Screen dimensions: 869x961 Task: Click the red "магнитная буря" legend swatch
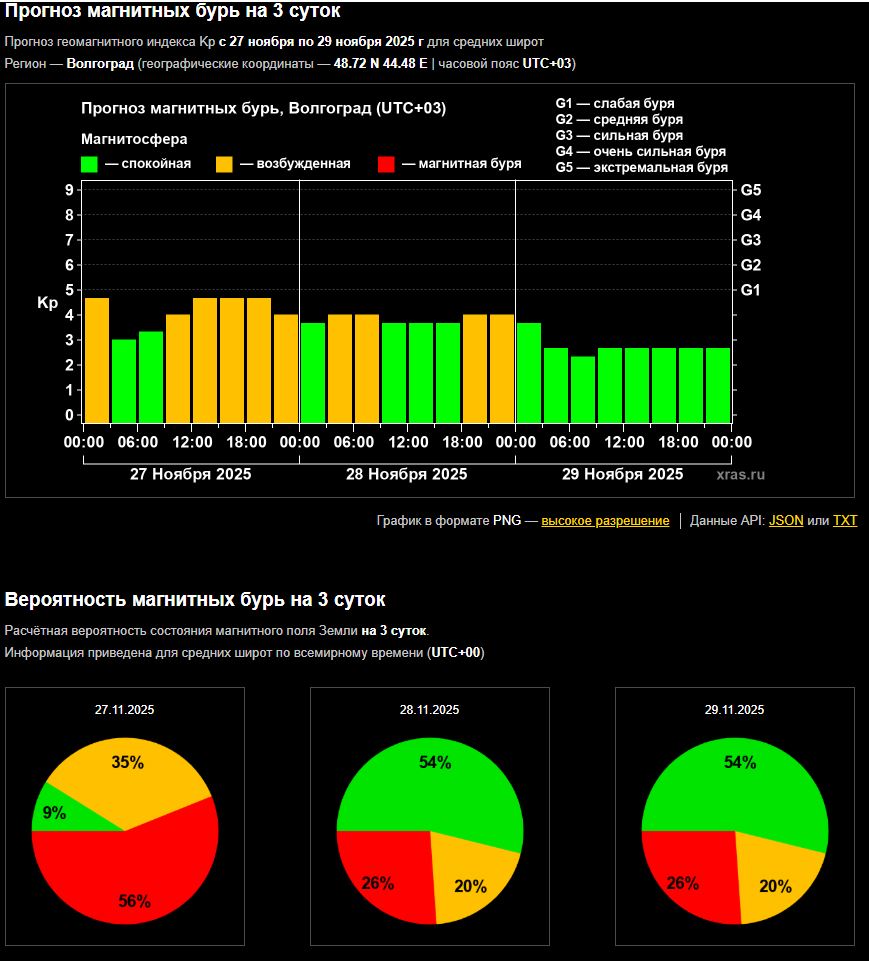(x=387, y=164)
